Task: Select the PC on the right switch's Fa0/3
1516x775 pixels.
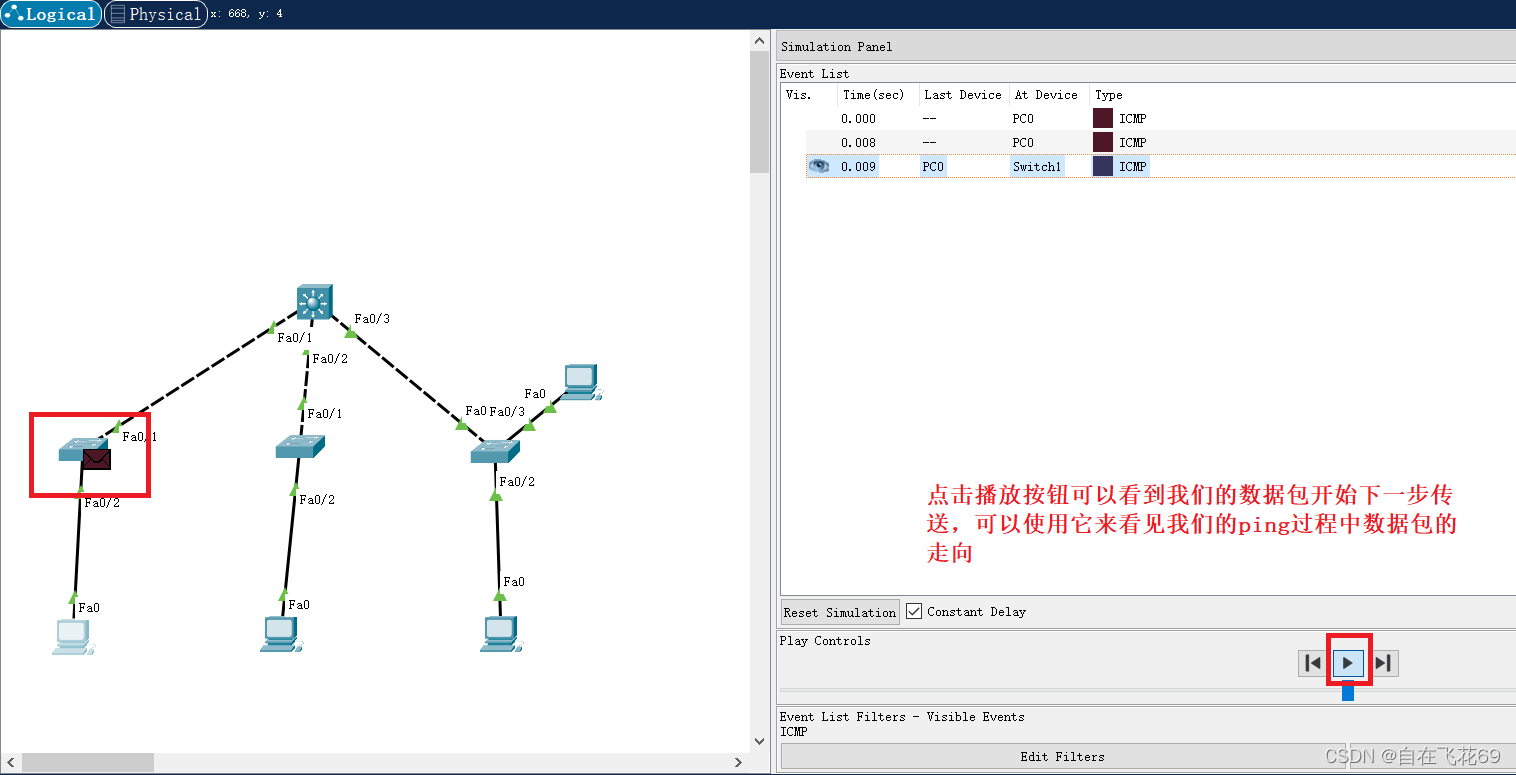Action: tap(582, 383)
